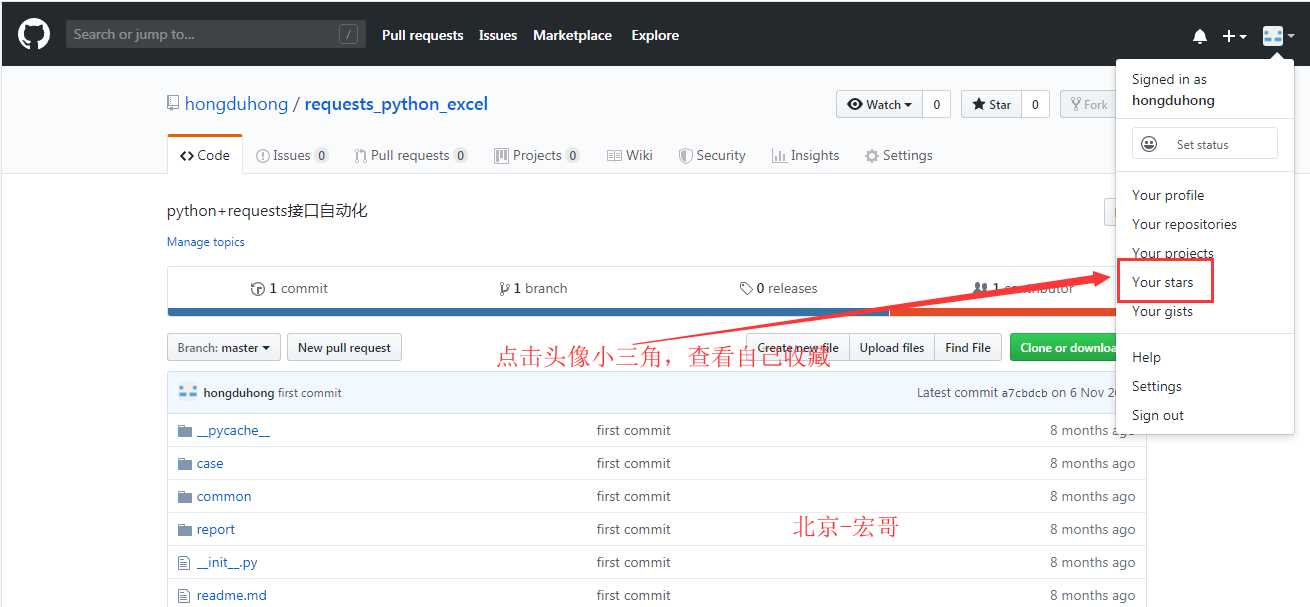This screenshot has height=607, width=1310.
Task: Open the hongduhong commit author link
Action: pyautogui.click(x=238, y=393)
